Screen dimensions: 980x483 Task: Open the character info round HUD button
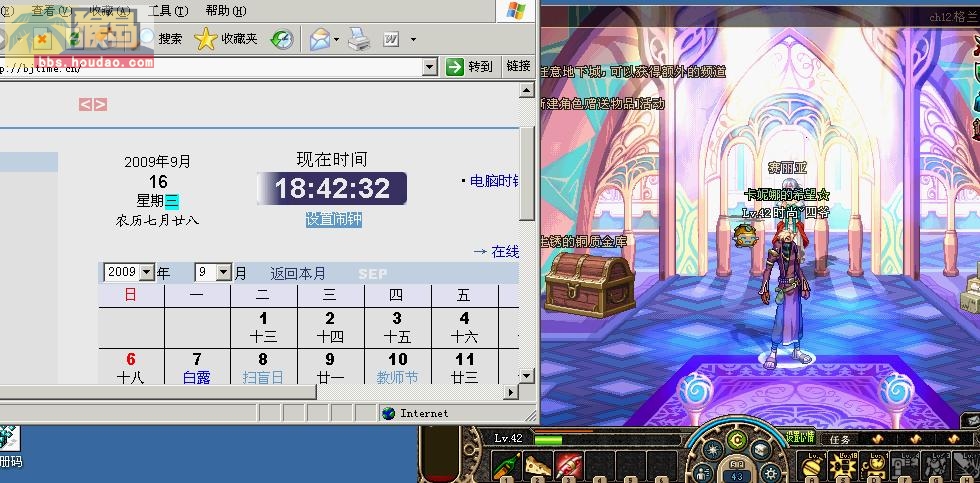pos(704,472)
